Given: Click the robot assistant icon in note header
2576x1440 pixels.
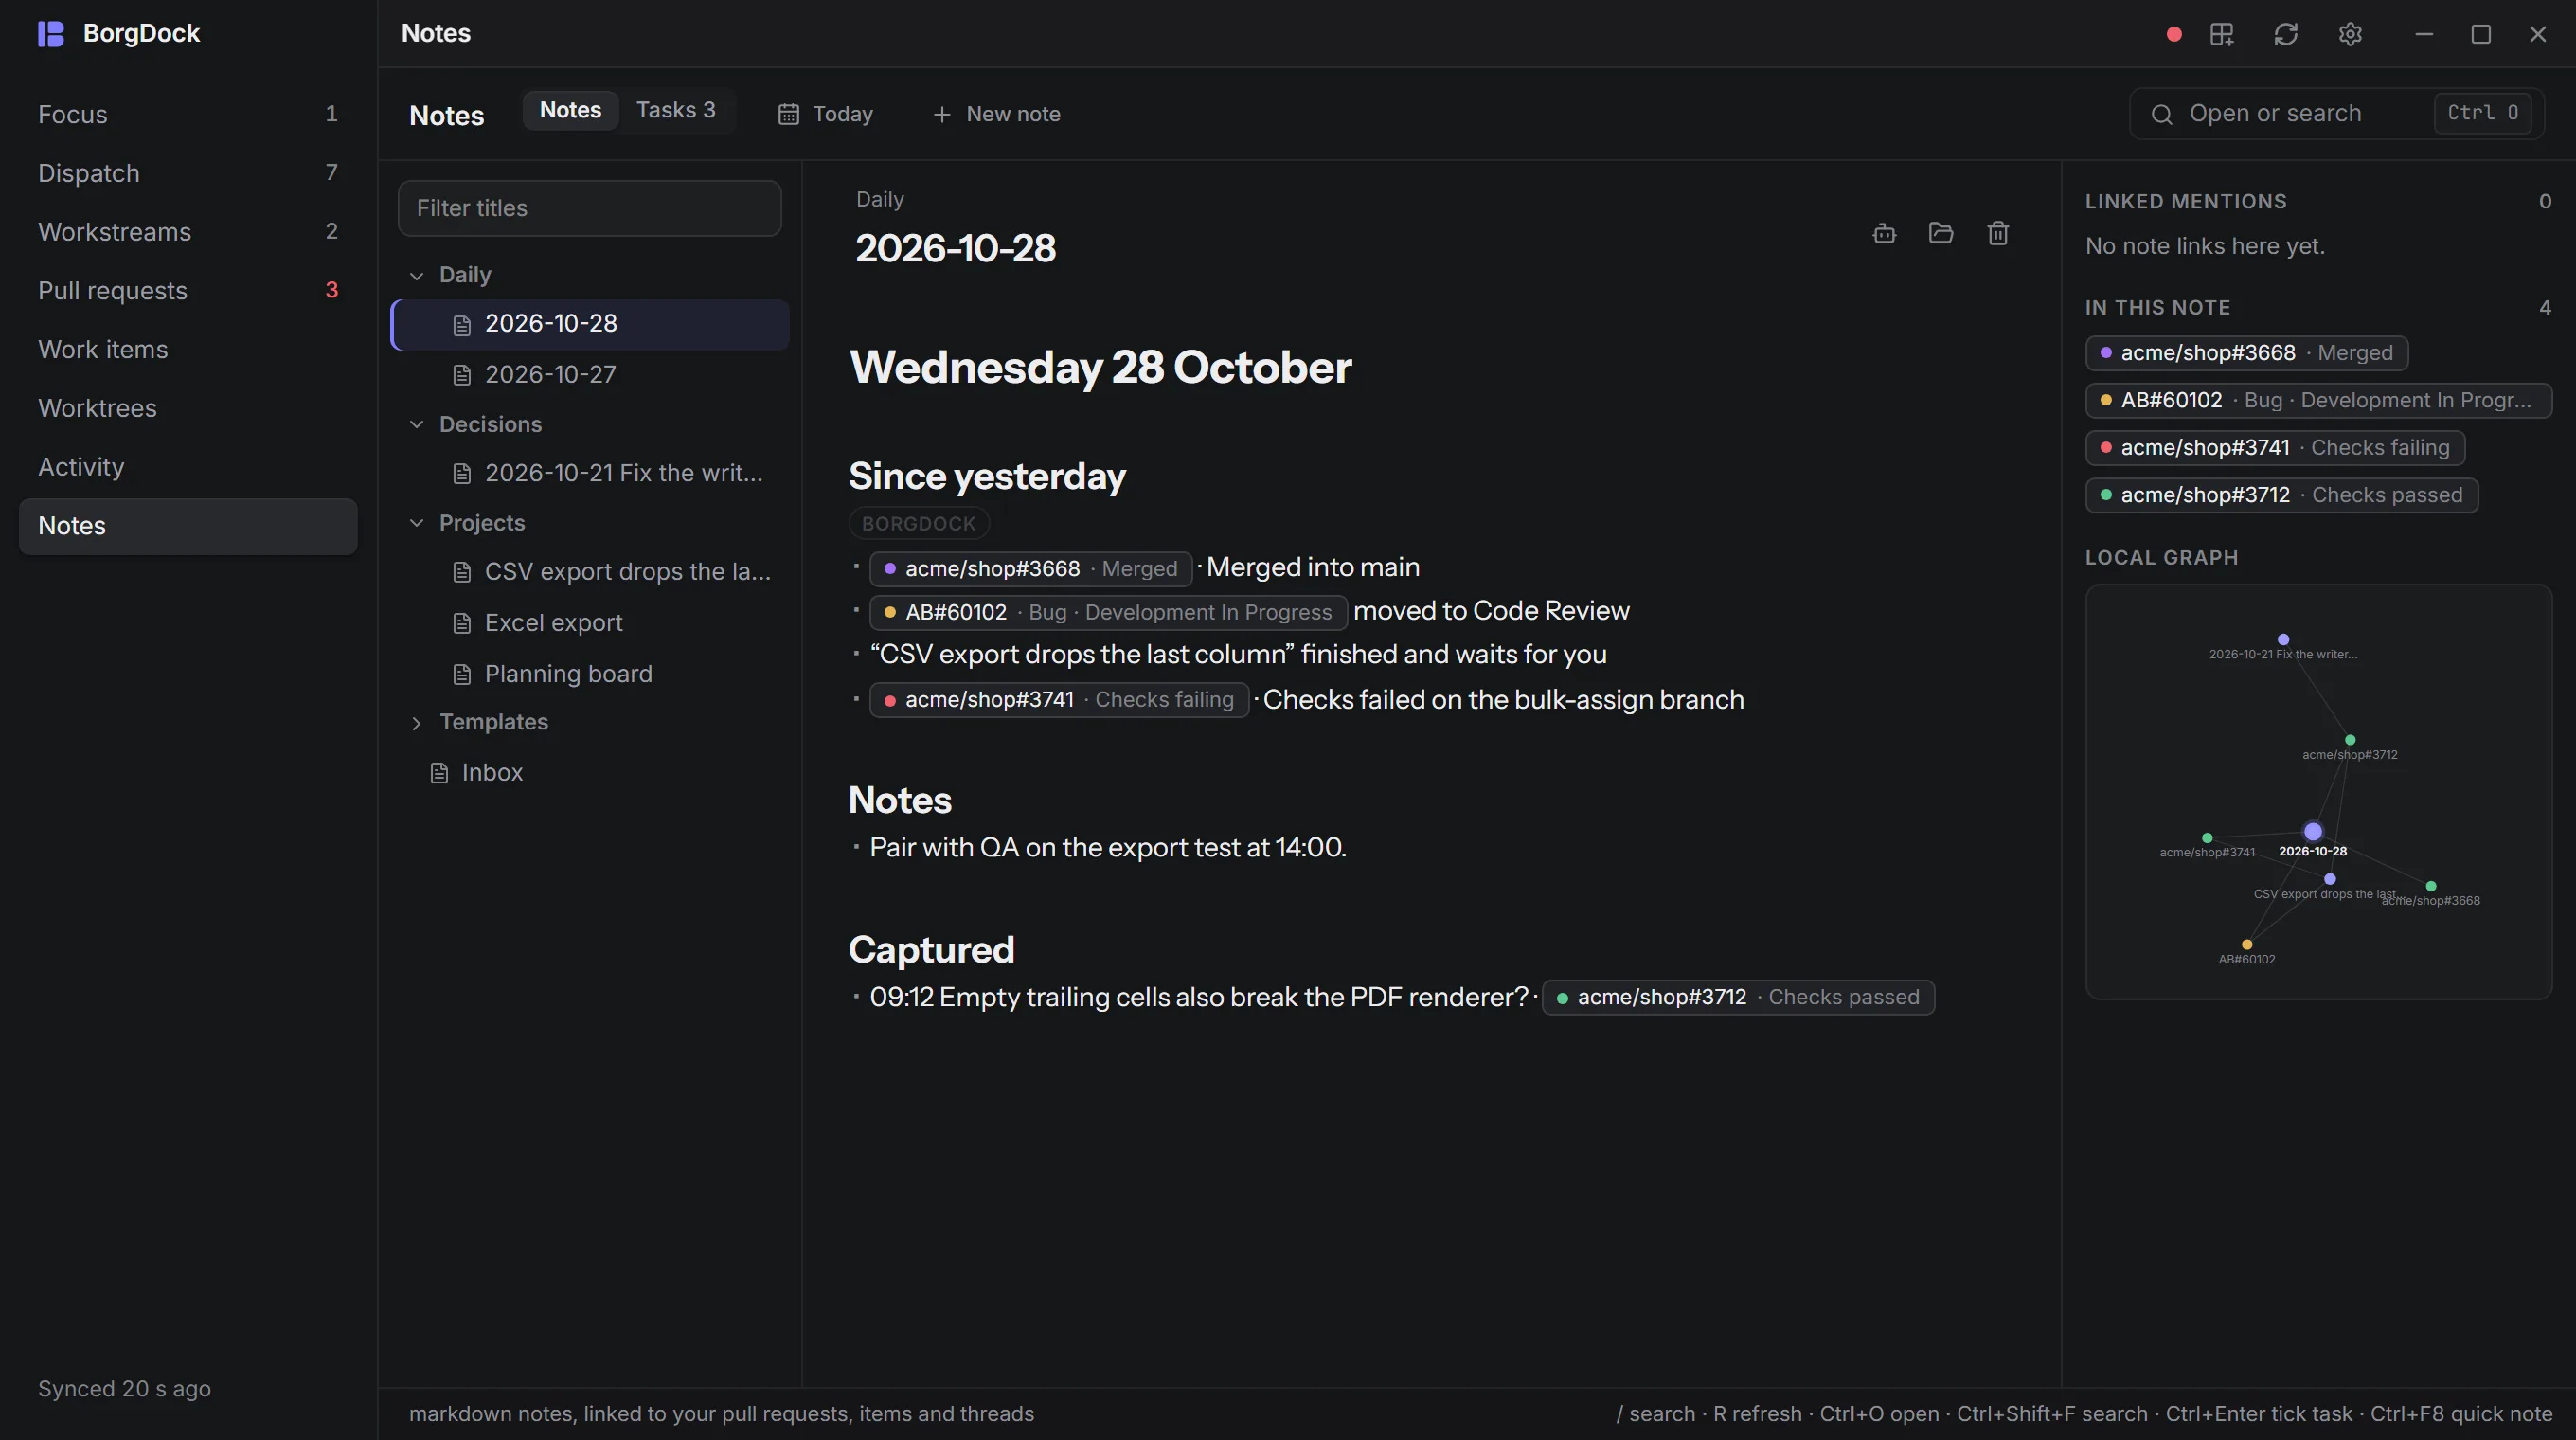Looking at the screenshot, I should coord(1884,233).
